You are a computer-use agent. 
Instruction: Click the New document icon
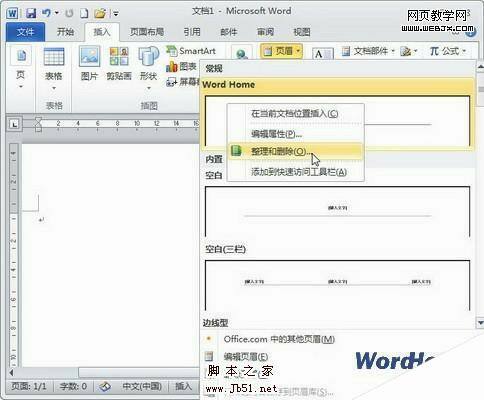(x=84, y=13)
